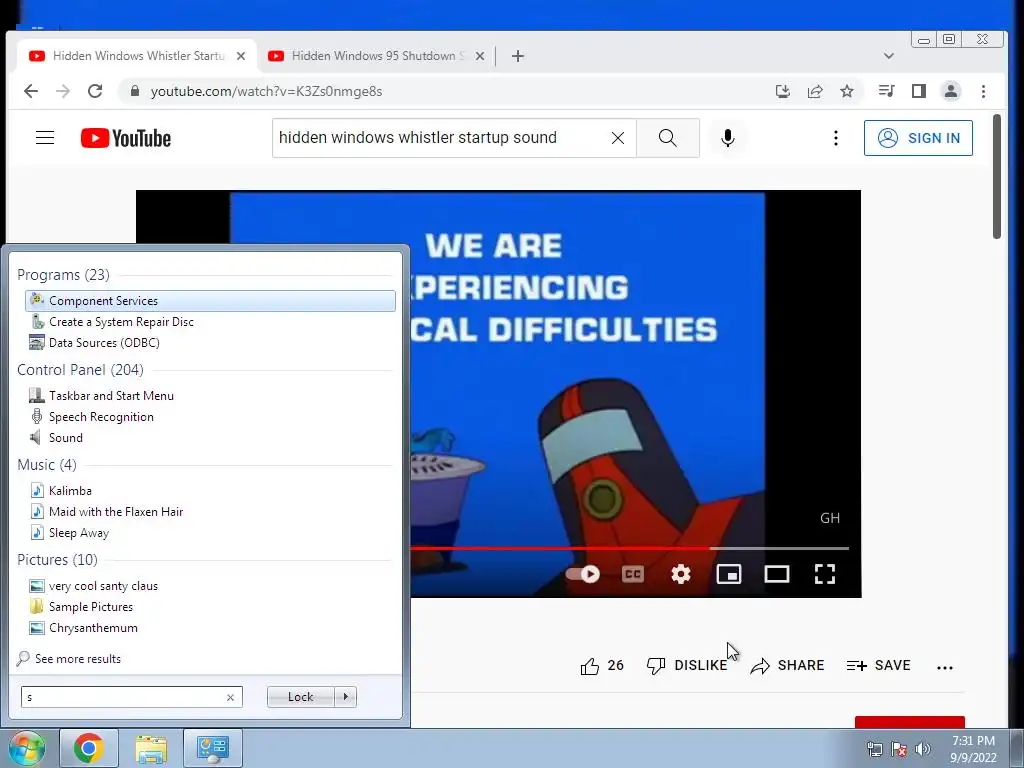Open a new Chrome tab
The height and width of the screenshot is (768, 1024).
point(518,56)
